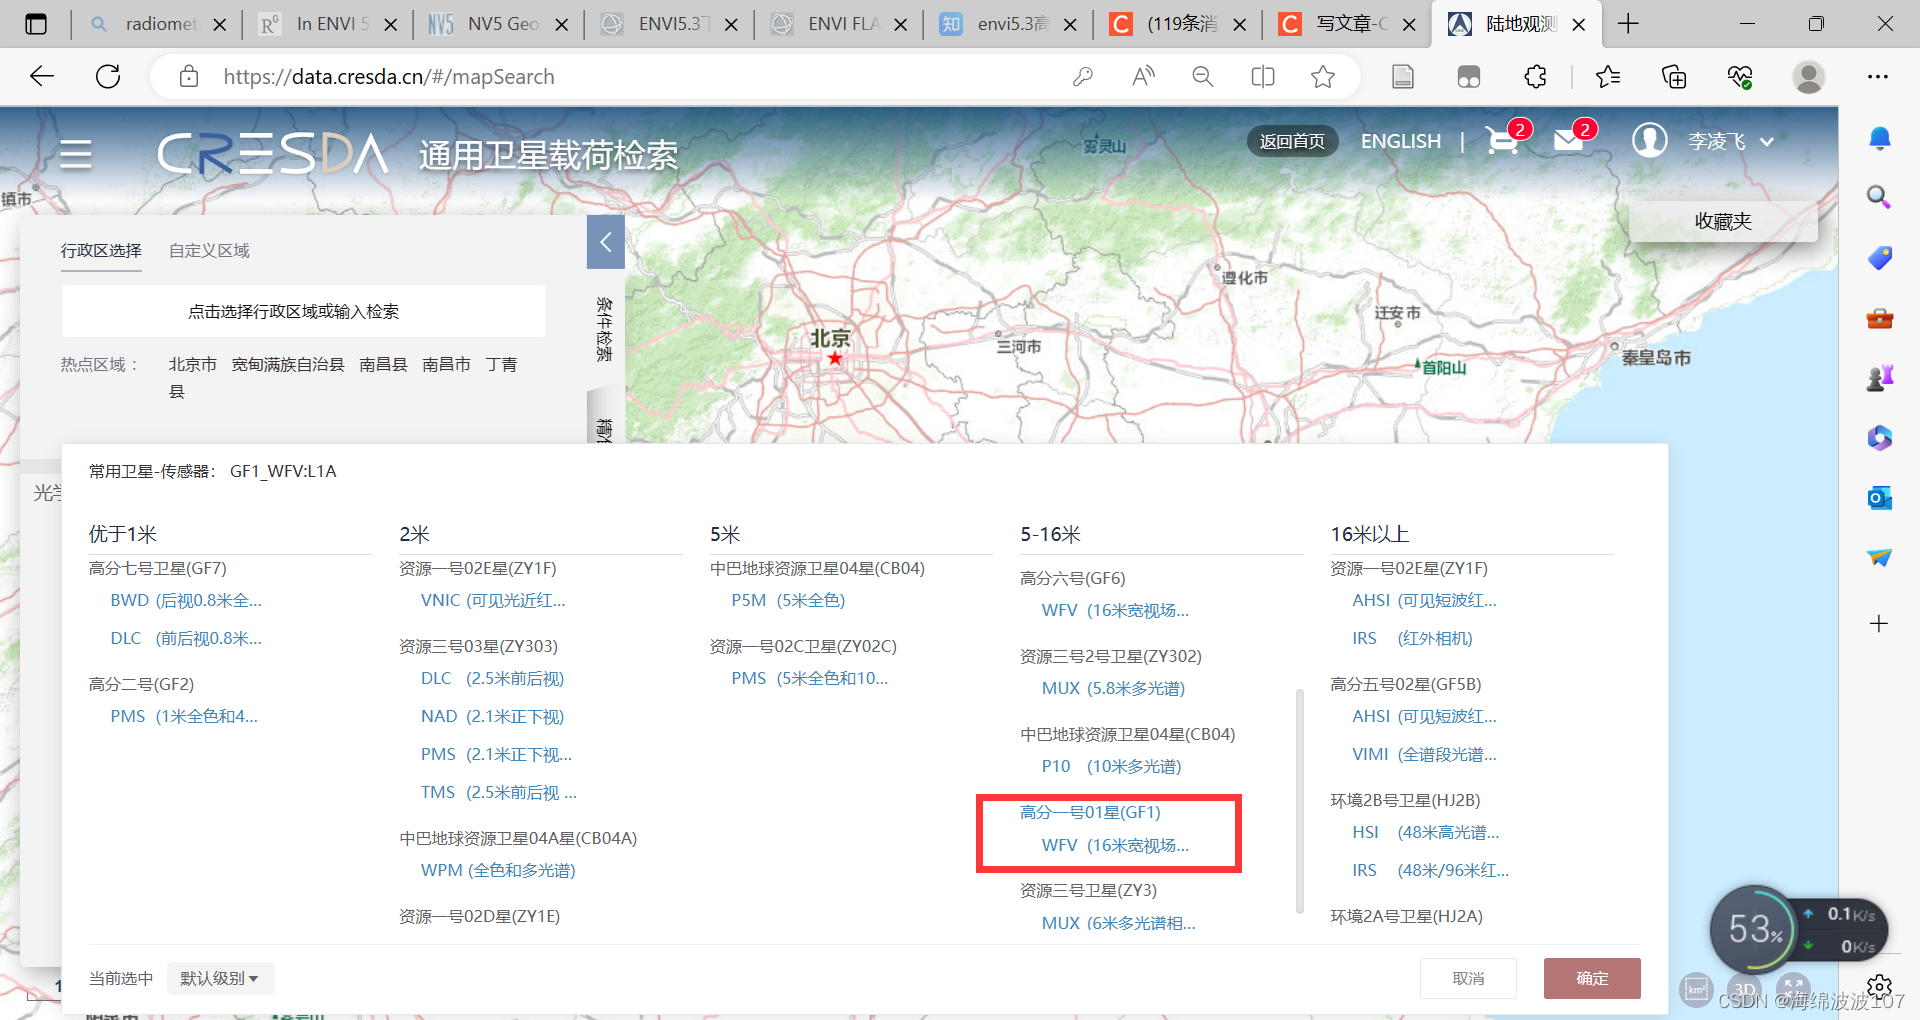1920x1020 pixels.
Task: Open browser essentials heart icon
Action: pyautogui.click(x=1740, y=76)
